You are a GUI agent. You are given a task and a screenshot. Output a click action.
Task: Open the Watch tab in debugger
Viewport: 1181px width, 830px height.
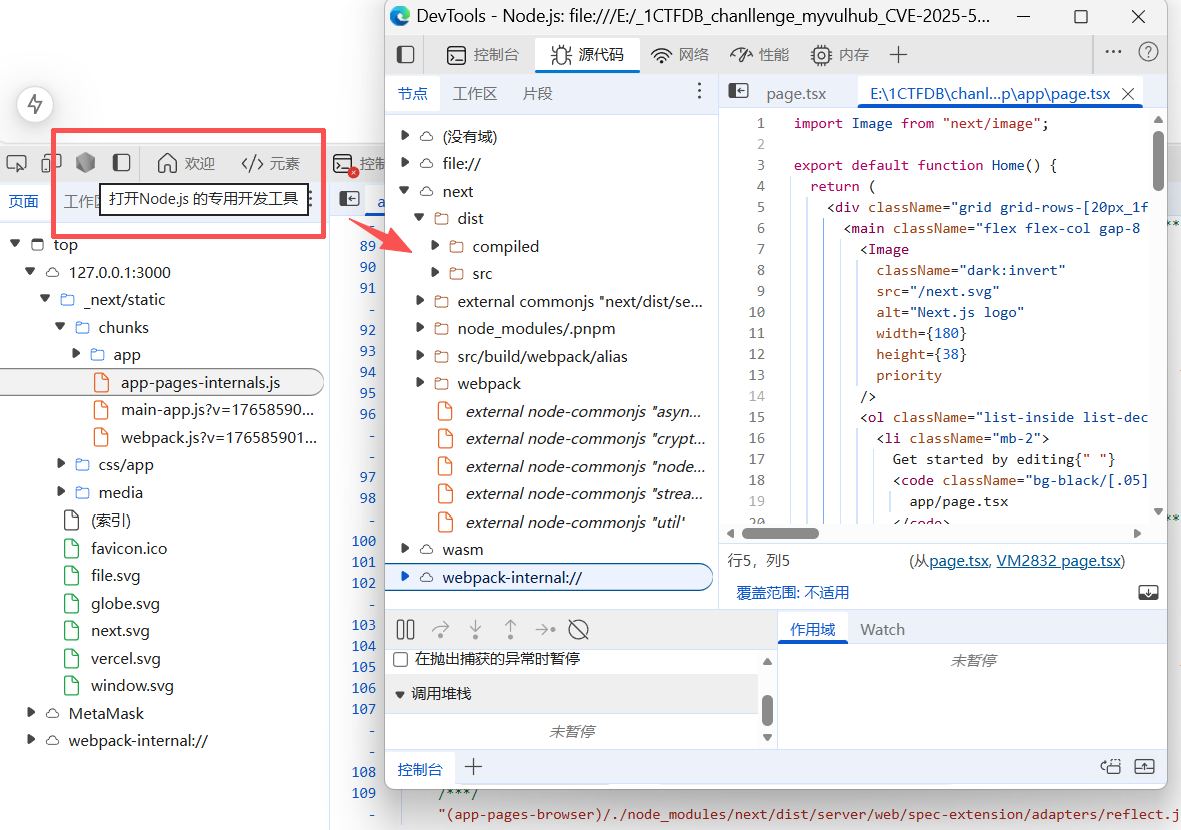tap(882, 629)
